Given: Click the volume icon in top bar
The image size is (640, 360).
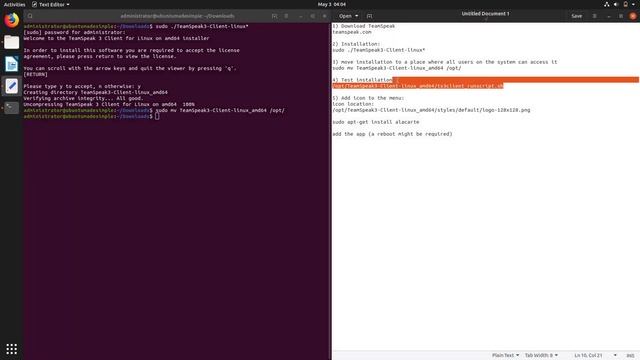Looking at the screenshot, I should (x=616, y=4).
